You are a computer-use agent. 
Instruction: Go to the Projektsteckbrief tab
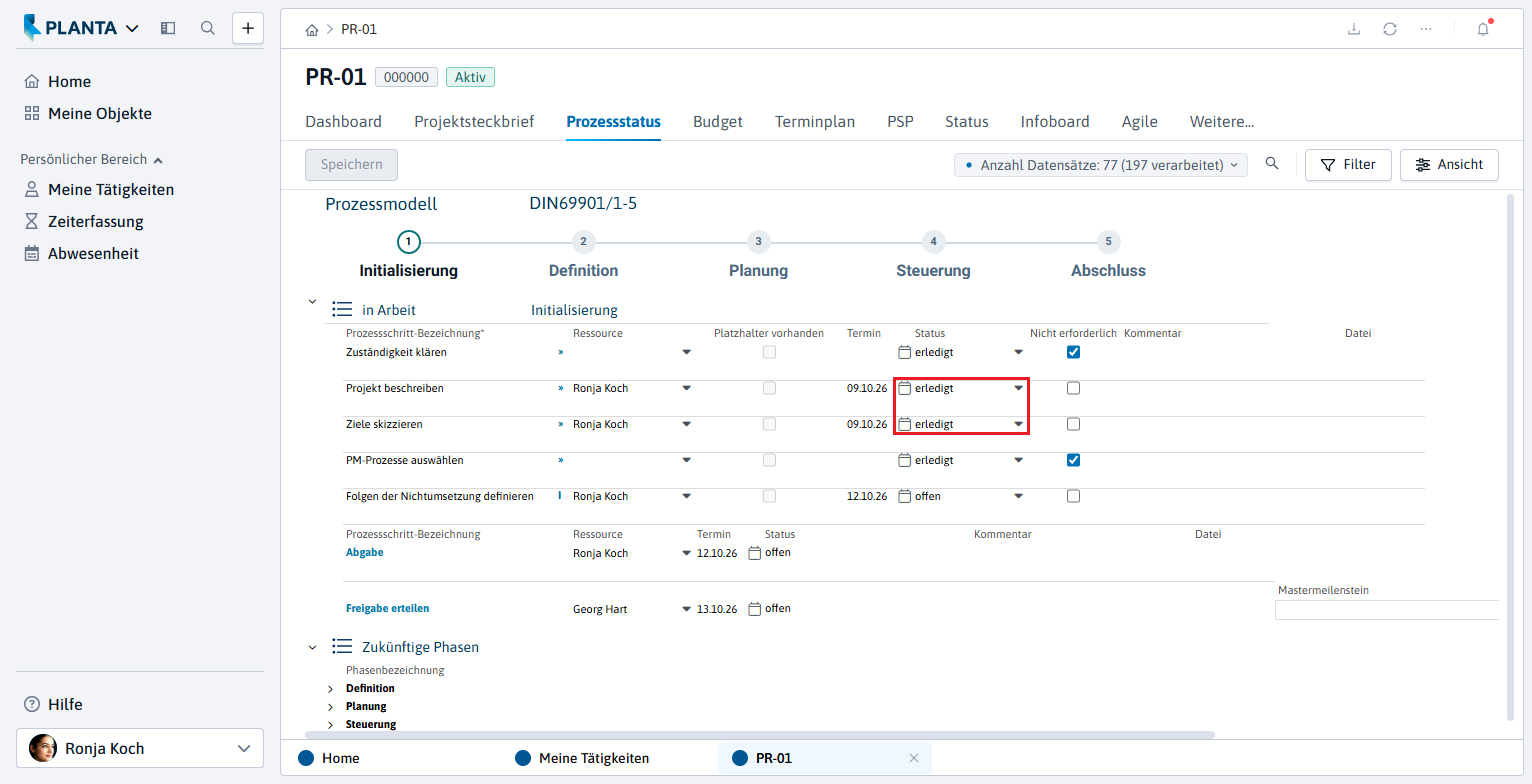point(474,122)
